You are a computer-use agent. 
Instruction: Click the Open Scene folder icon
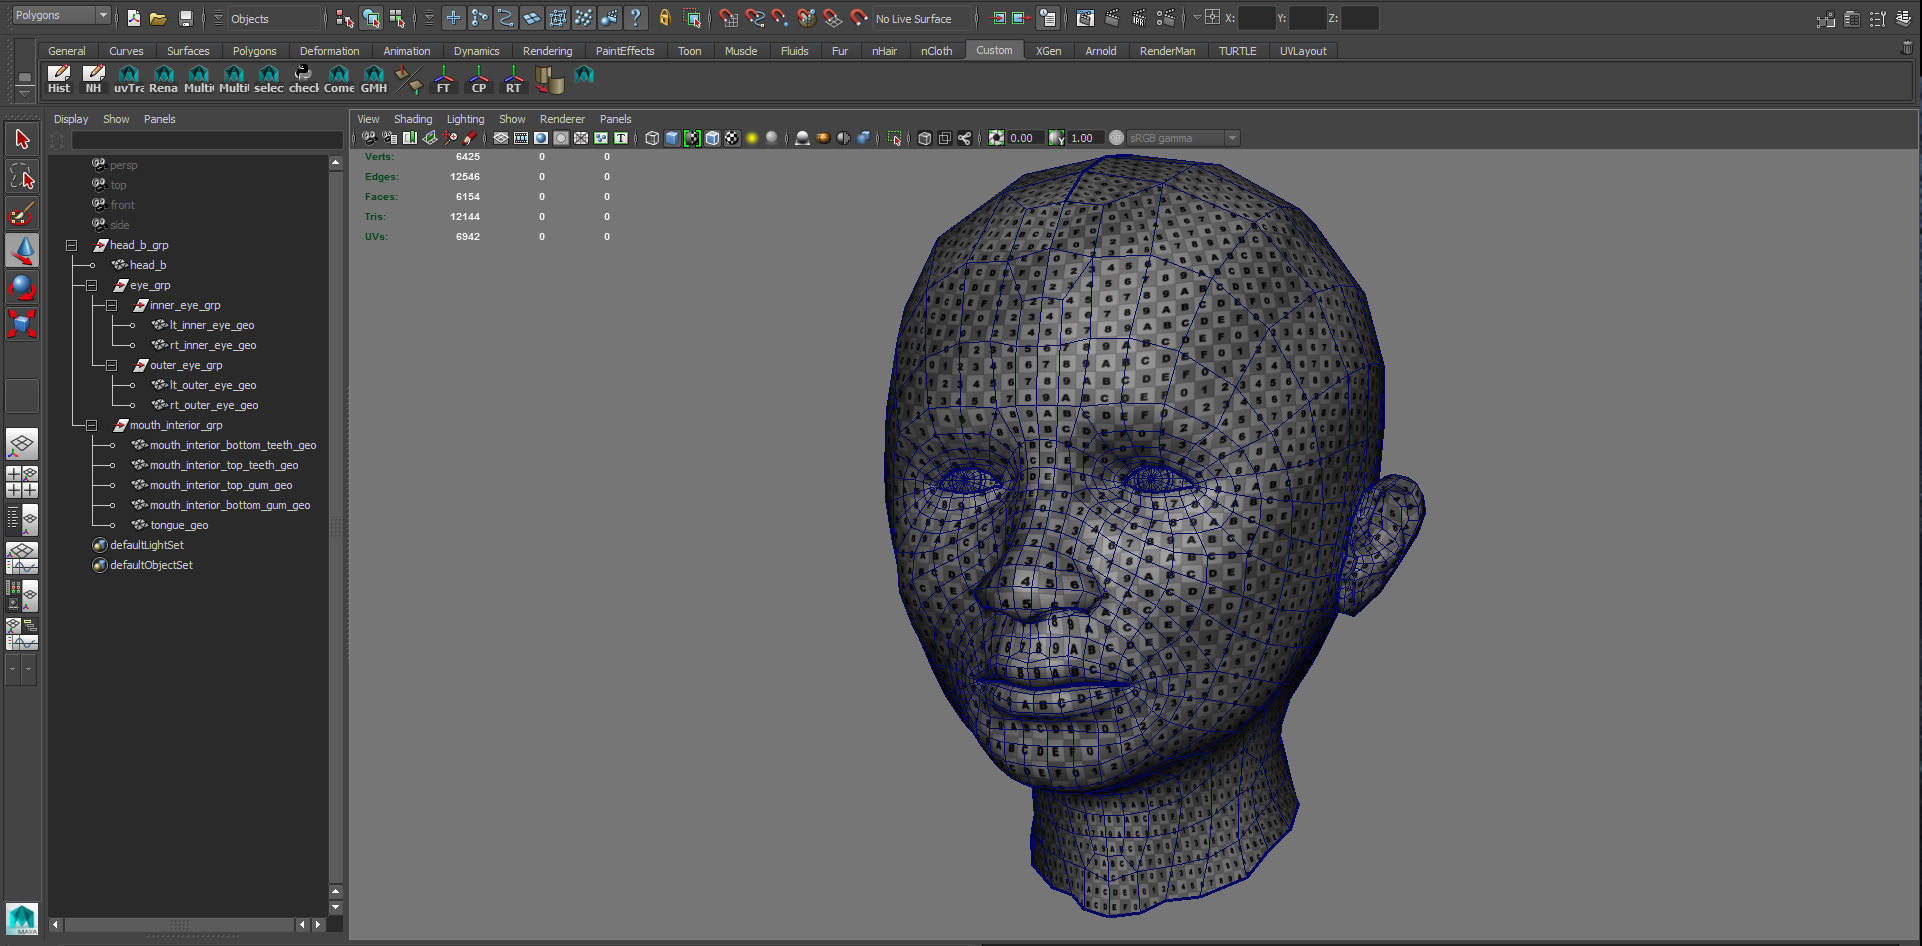(x=158, y=18)
